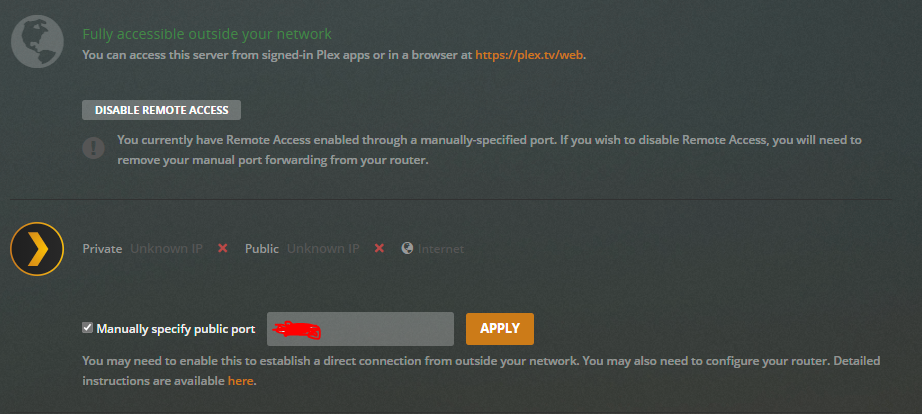Click the orange Plex chevron logo
The height and width of the screenshot is (414, 922).
(37, 248)
